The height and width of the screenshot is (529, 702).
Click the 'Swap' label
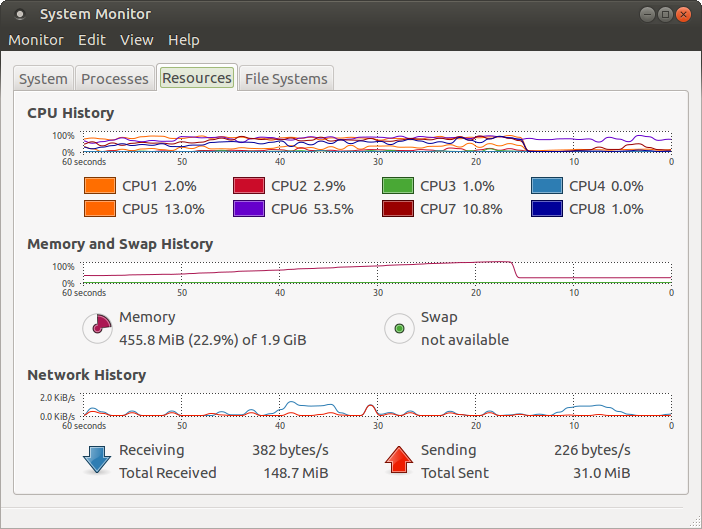[439, 317]
